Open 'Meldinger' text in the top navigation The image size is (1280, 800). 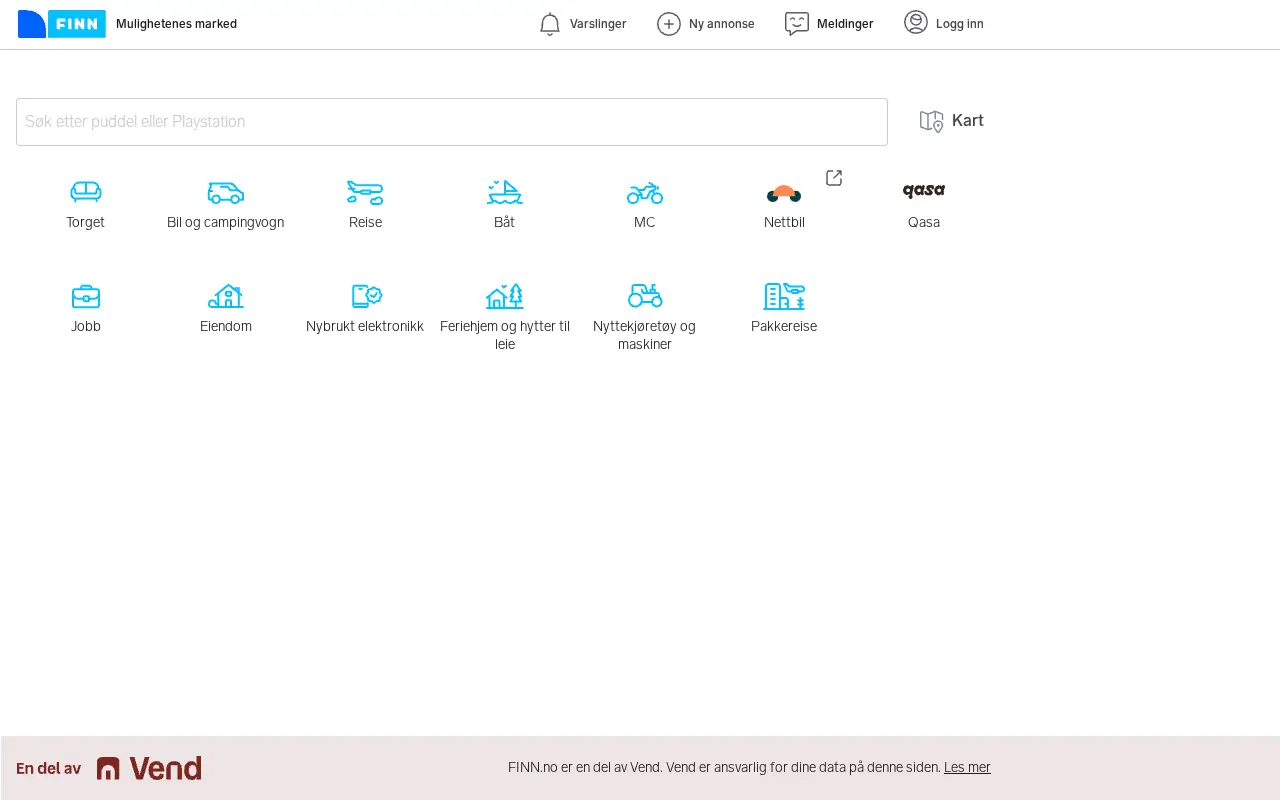pos(845,24)
